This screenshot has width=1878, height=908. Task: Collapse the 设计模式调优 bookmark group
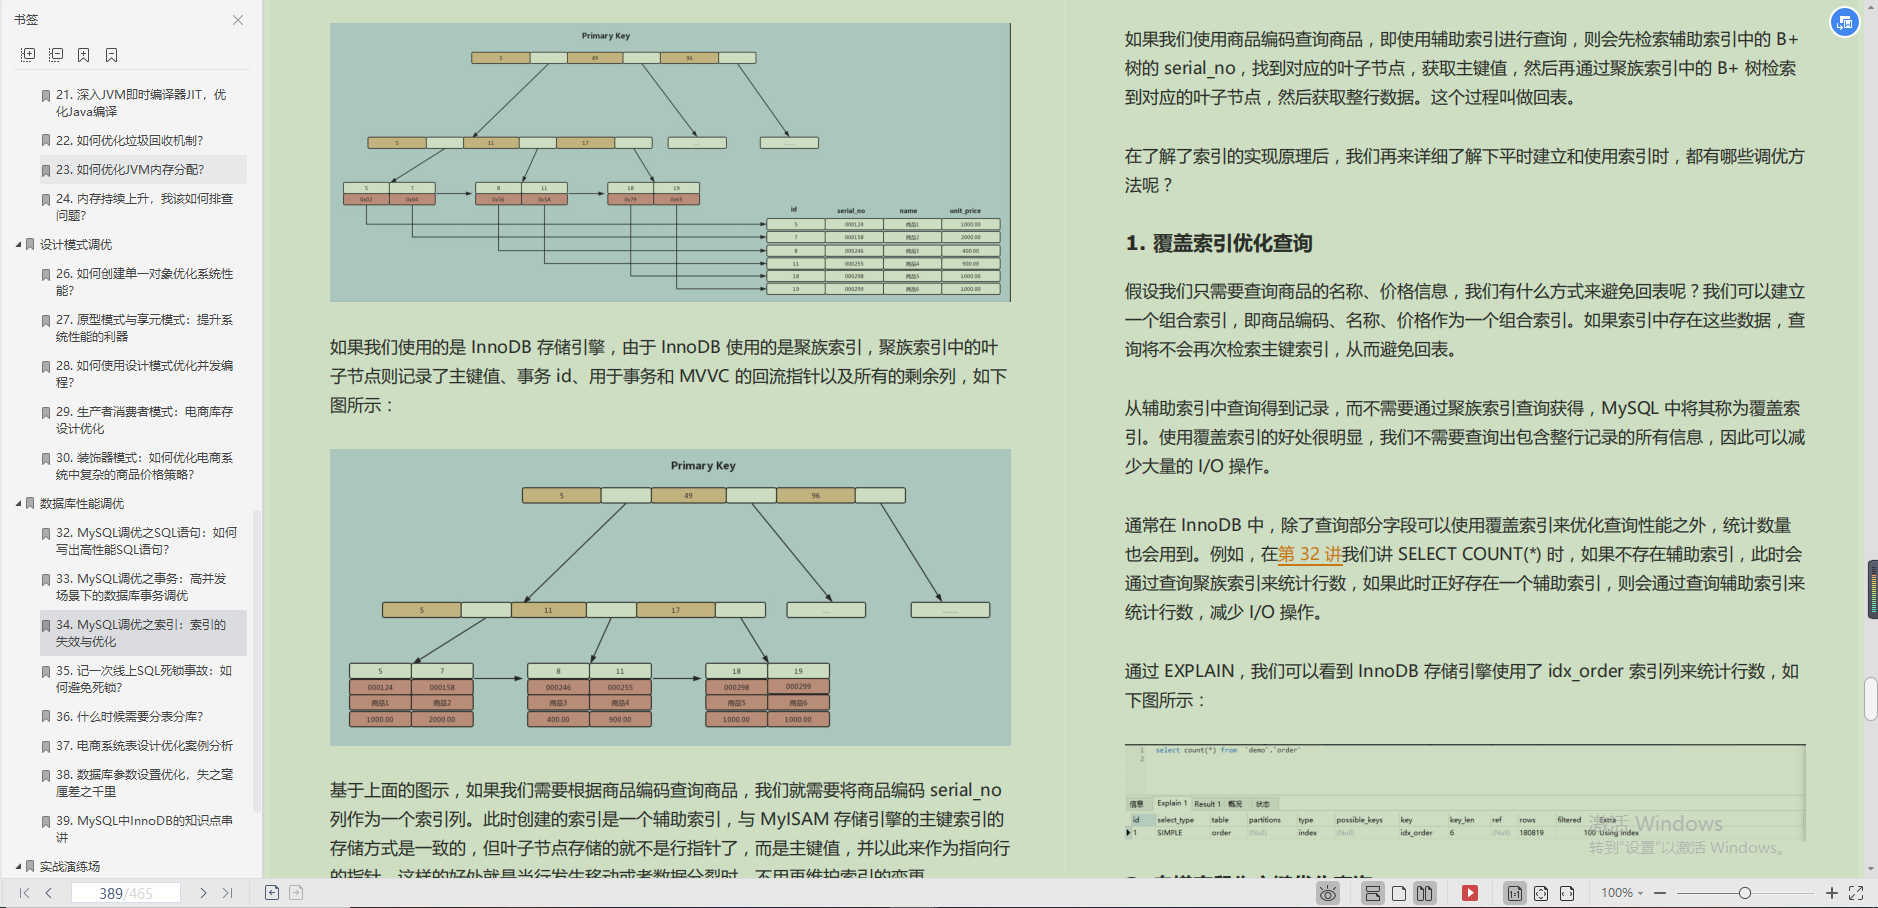[19, 244]
